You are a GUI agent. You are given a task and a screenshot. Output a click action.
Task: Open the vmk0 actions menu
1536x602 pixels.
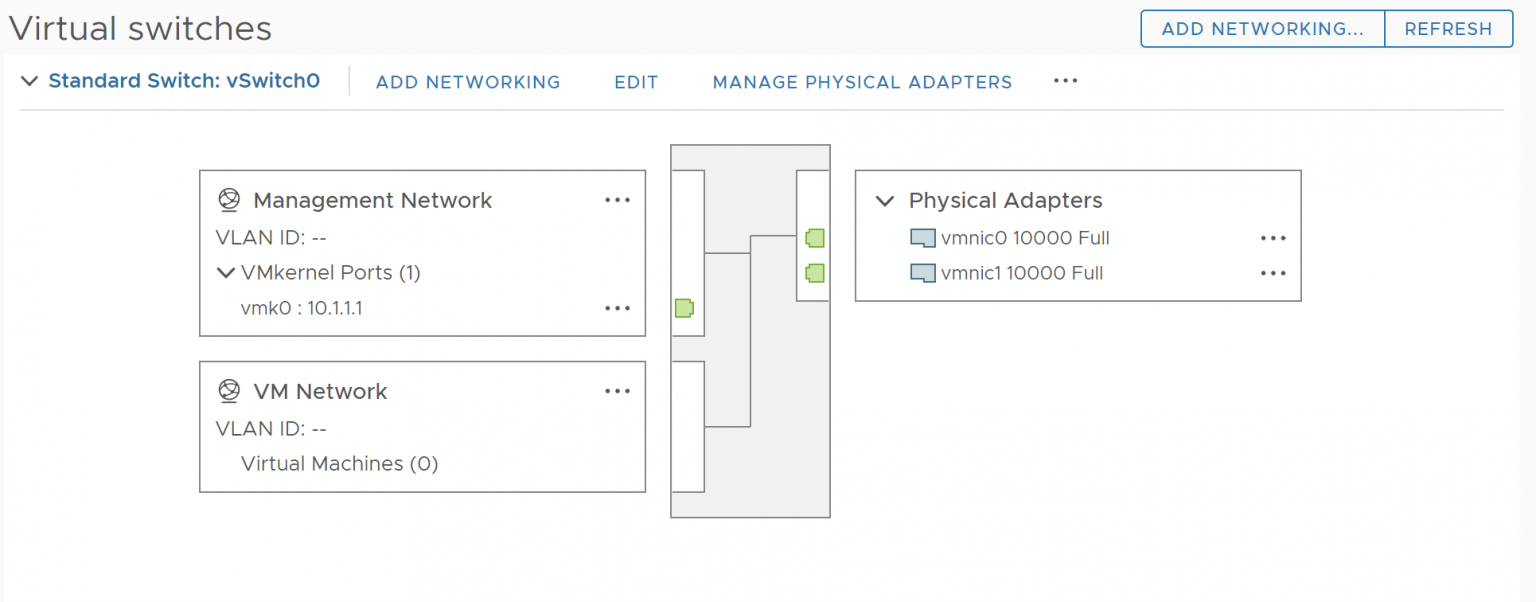click(x=617, y=308)
